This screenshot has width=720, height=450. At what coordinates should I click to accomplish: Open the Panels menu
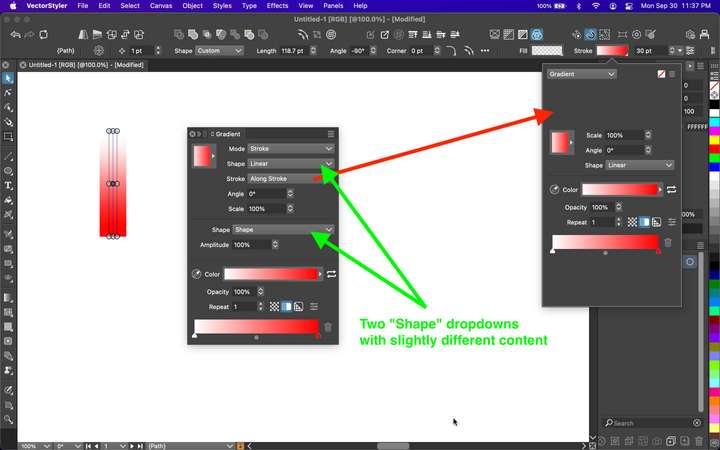coord(333,6)
